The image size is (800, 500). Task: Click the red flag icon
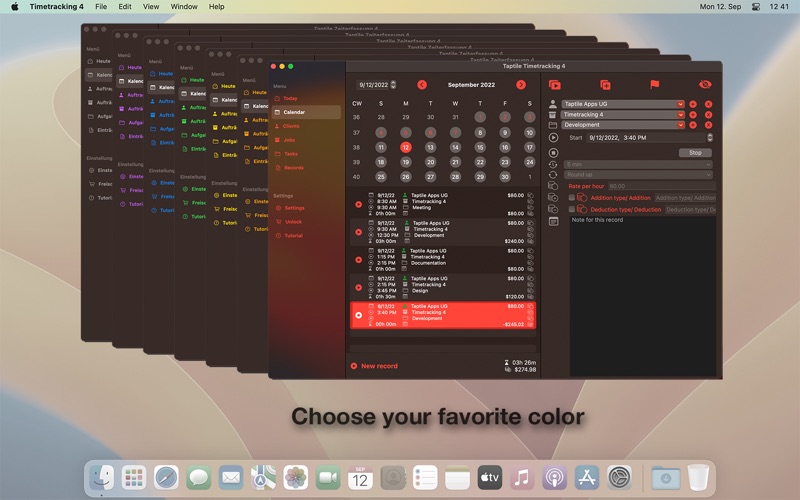point(655,84)
